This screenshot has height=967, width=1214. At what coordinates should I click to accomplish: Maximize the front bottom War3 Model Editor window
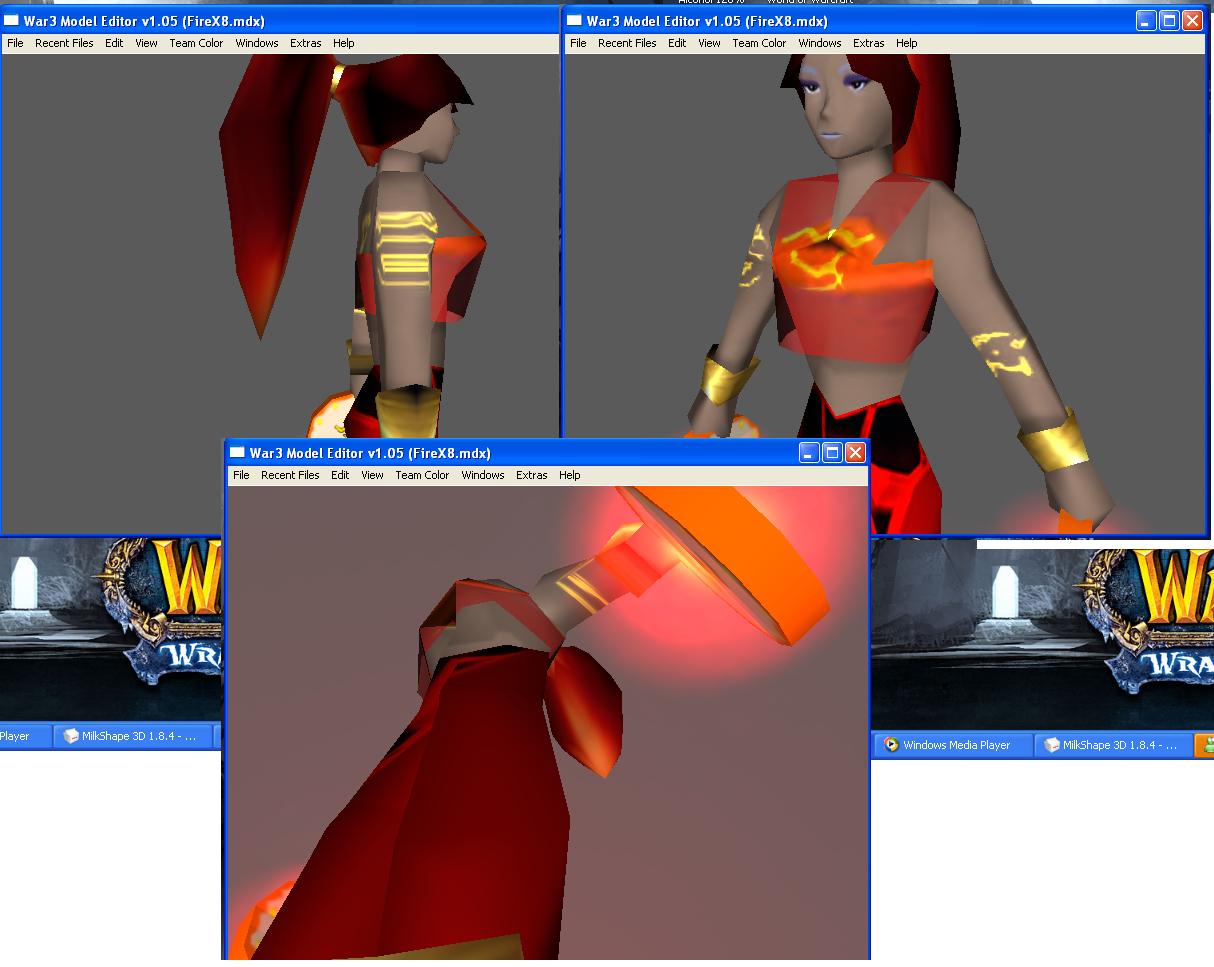click(832, 452)
